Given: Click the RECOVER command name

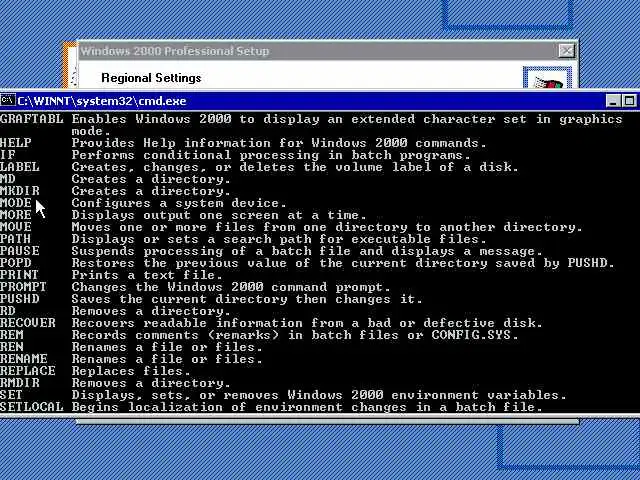Looking at the screenshot, I should (28, 323).
